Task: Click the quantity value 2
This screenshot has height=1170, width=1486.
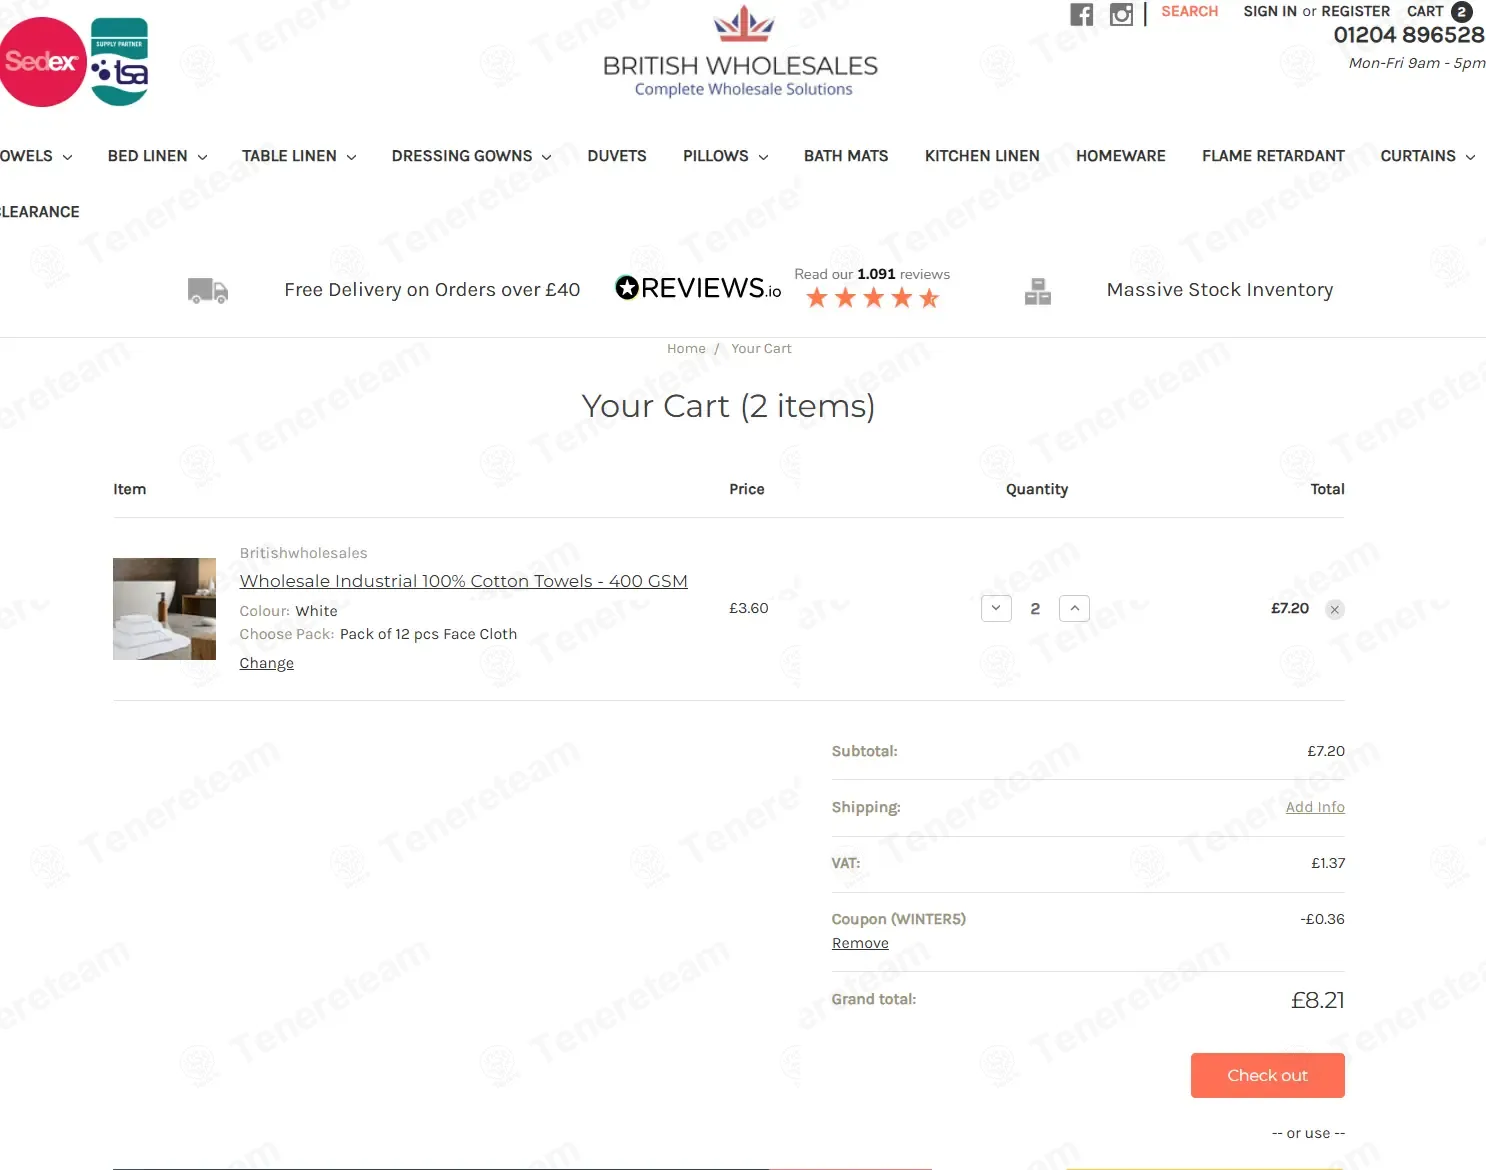Action: coord(1035,608)
